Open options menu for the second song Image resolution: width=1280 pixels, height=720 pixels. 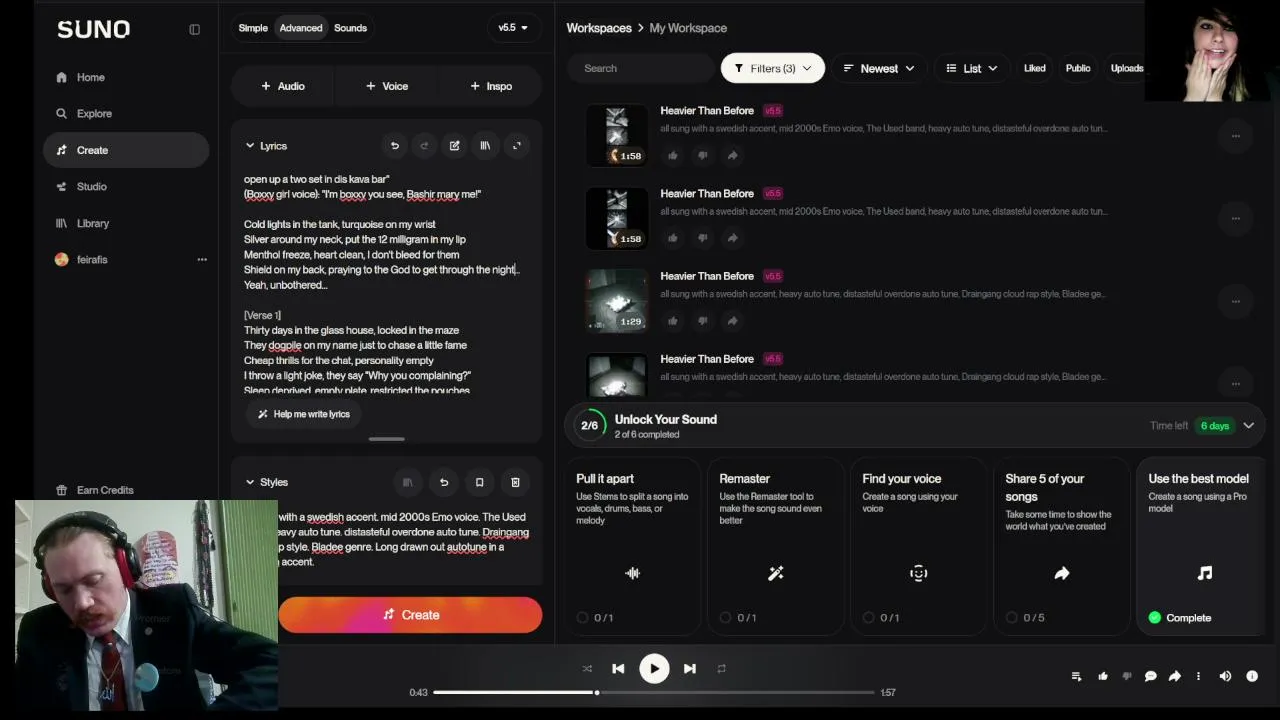pos(1236,218)
